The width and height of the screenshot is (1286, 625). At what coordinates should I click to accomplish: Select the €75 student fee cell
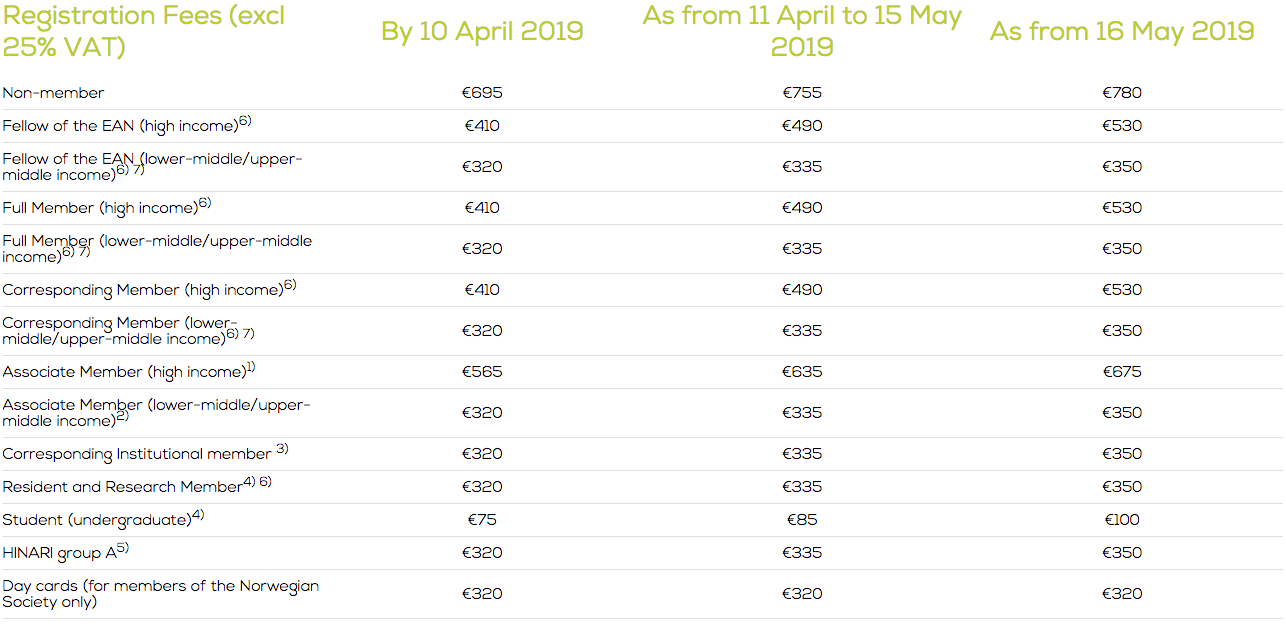click(x=482, y=520)
